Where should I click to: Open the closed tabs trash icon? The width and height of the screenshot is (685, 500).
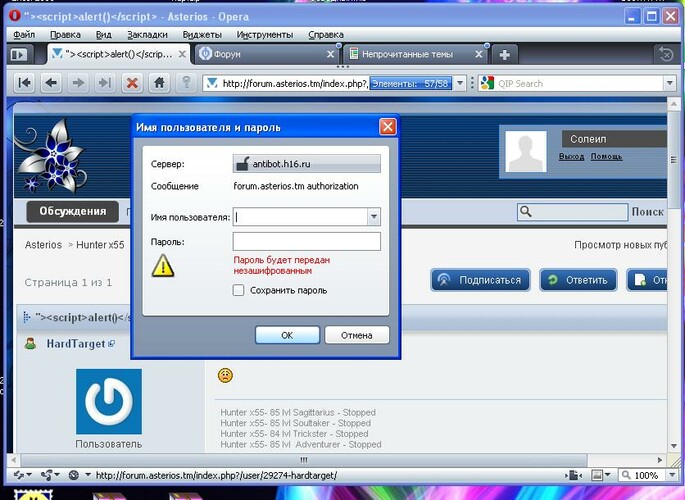[666, 55]
